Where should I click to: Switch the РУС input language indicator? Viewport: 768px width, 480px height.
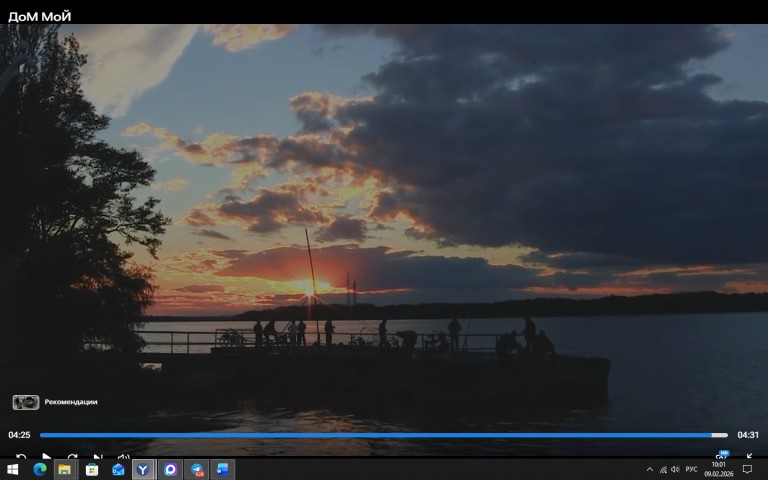pyautogui.click(x=691, y=469)
